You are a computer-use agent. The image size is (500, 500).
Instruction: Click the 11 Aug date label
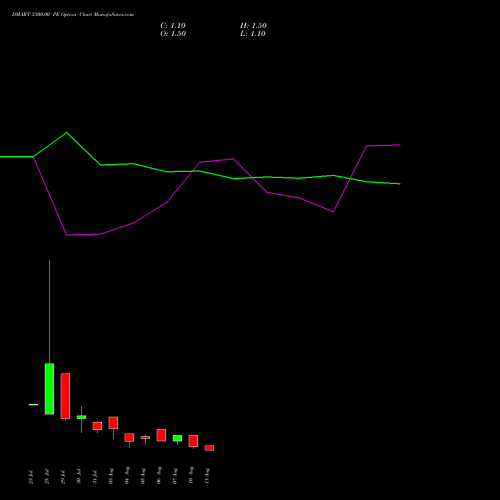tap(207, 476)
